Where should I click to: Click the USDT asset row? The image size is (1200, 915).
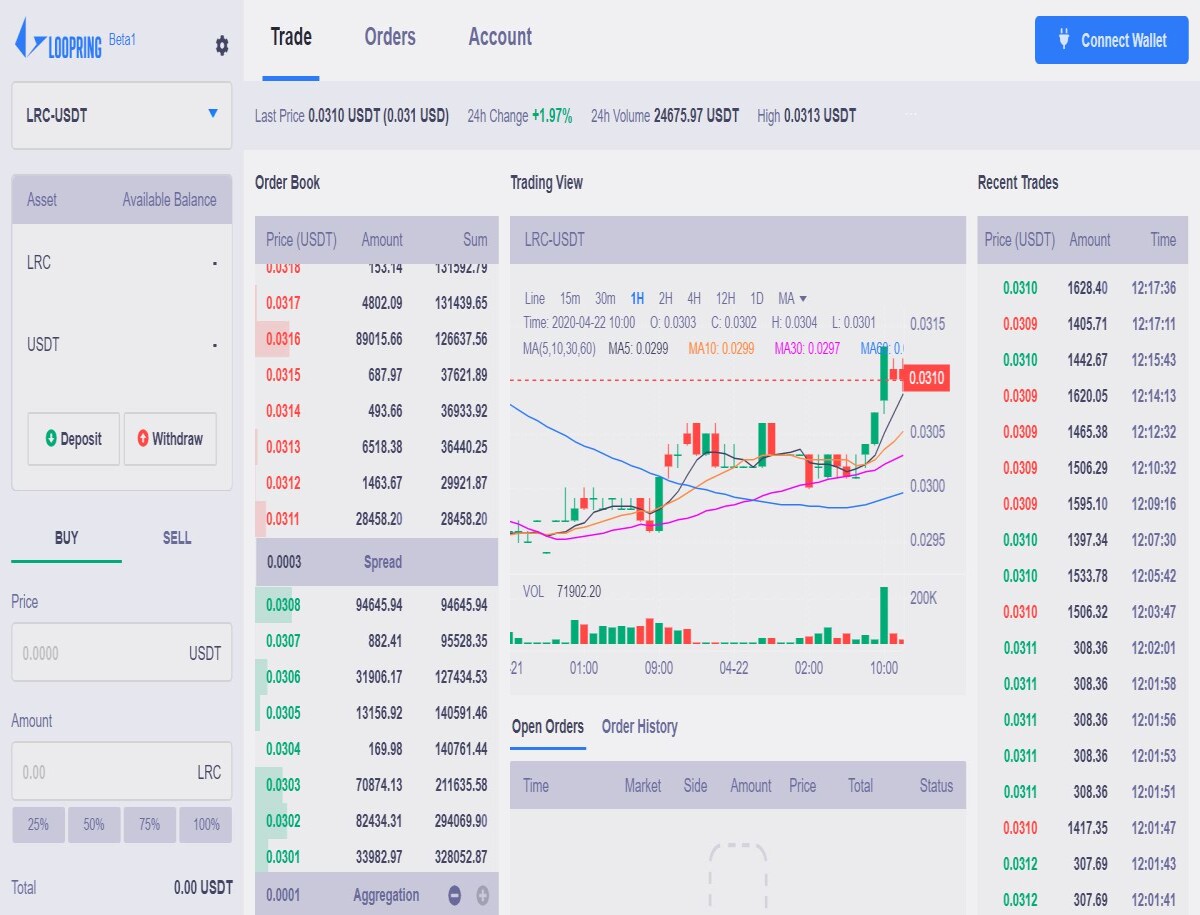(x=122, y=345)
